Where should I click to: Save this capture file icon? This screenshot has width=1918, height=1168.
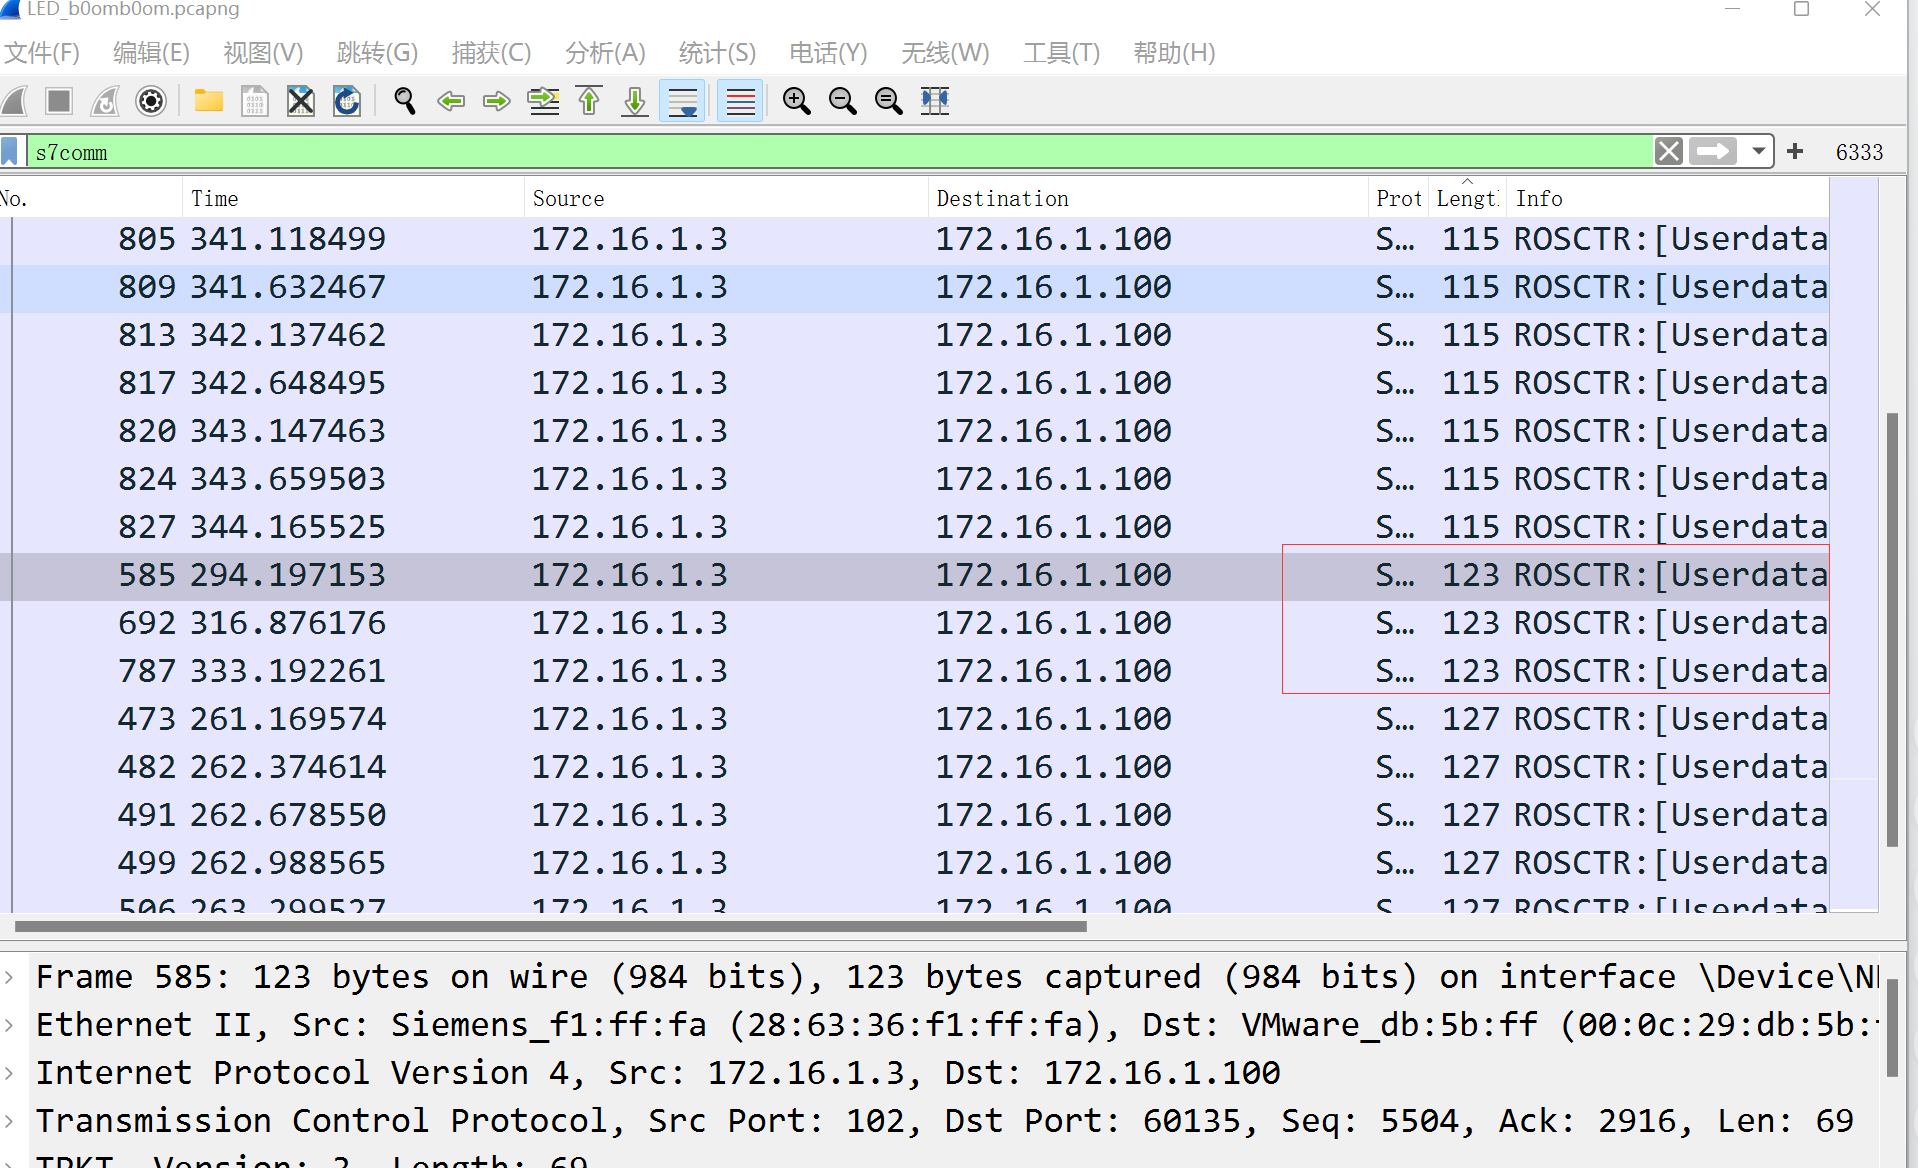255,101
